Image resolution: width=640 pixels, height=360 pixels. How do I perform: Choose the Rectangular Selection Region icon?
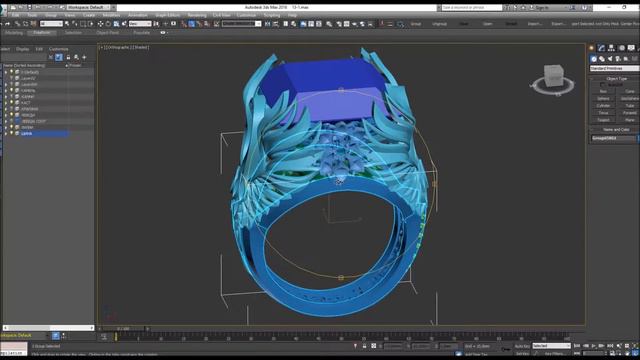83,24
